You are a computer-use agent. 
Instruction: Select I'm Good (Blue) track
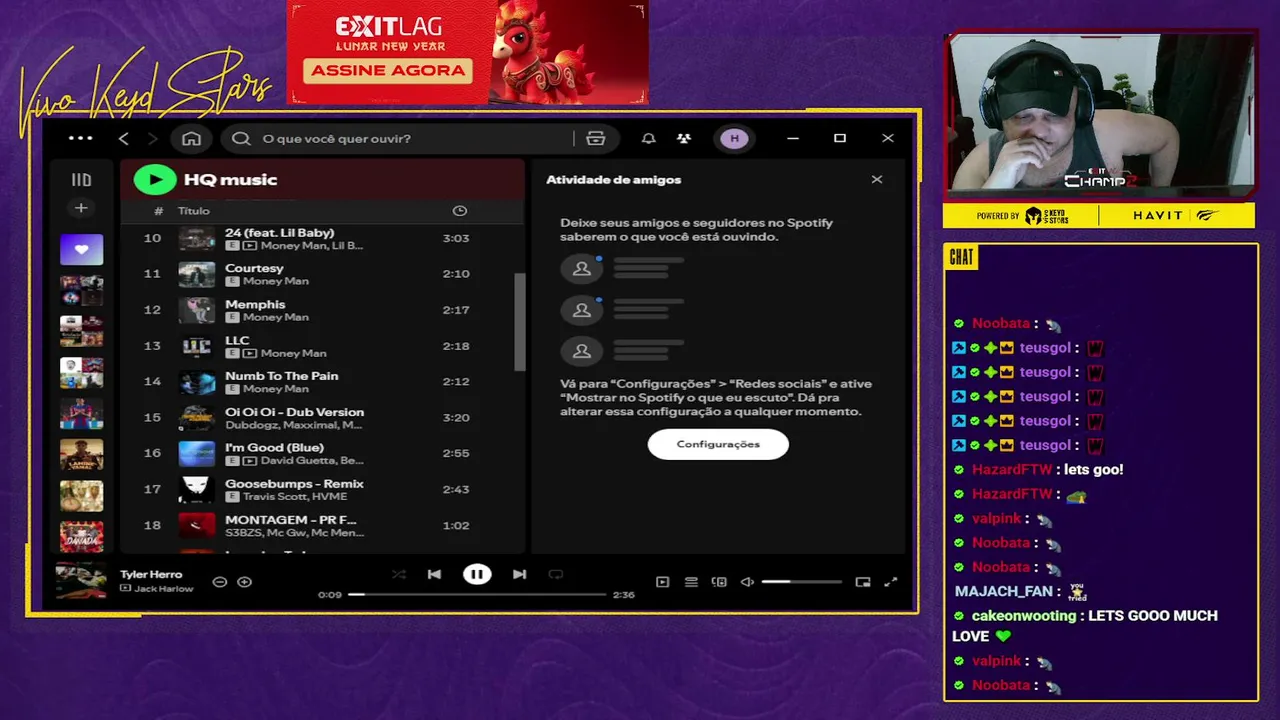click(x=322, y=453)
